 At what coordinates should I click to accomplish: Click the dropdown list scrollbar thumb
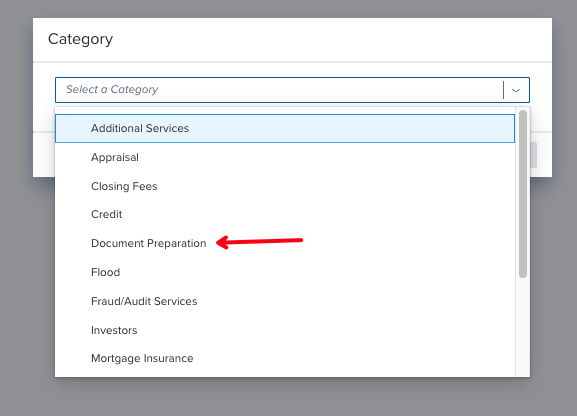coord(523,194)
